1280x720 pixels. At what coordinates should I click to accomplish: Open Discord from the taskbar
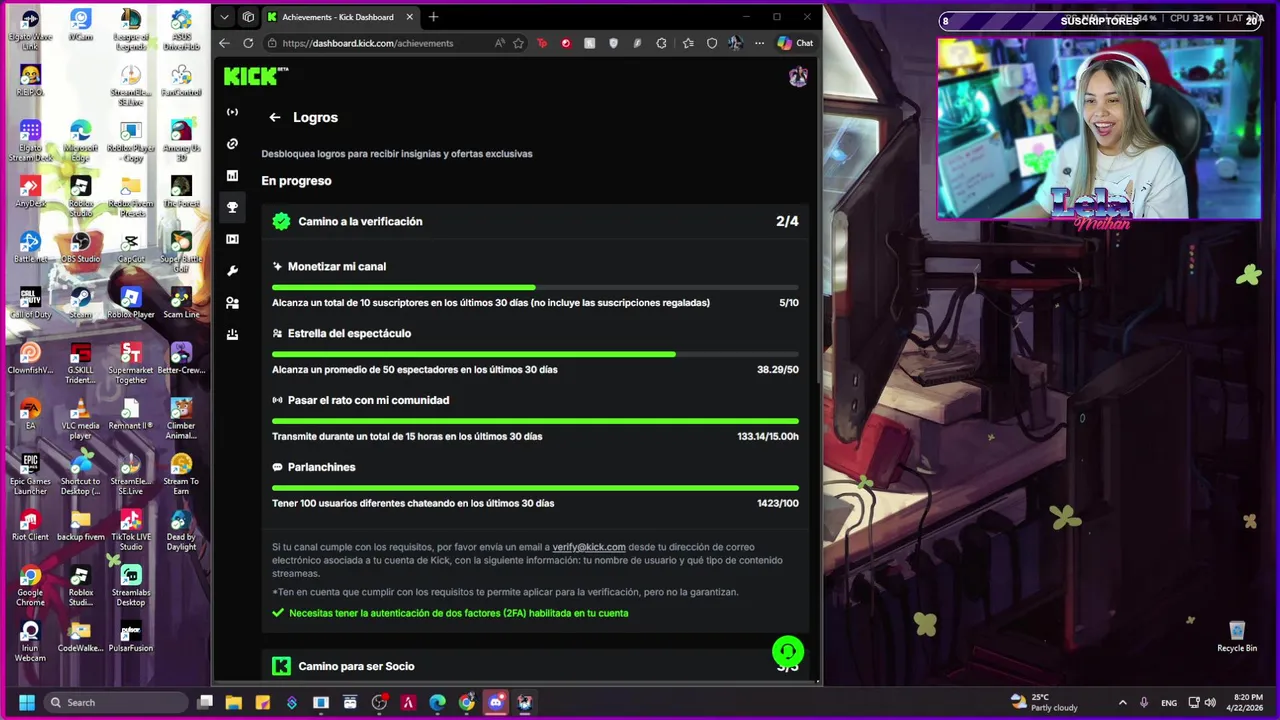click(495, 702)
